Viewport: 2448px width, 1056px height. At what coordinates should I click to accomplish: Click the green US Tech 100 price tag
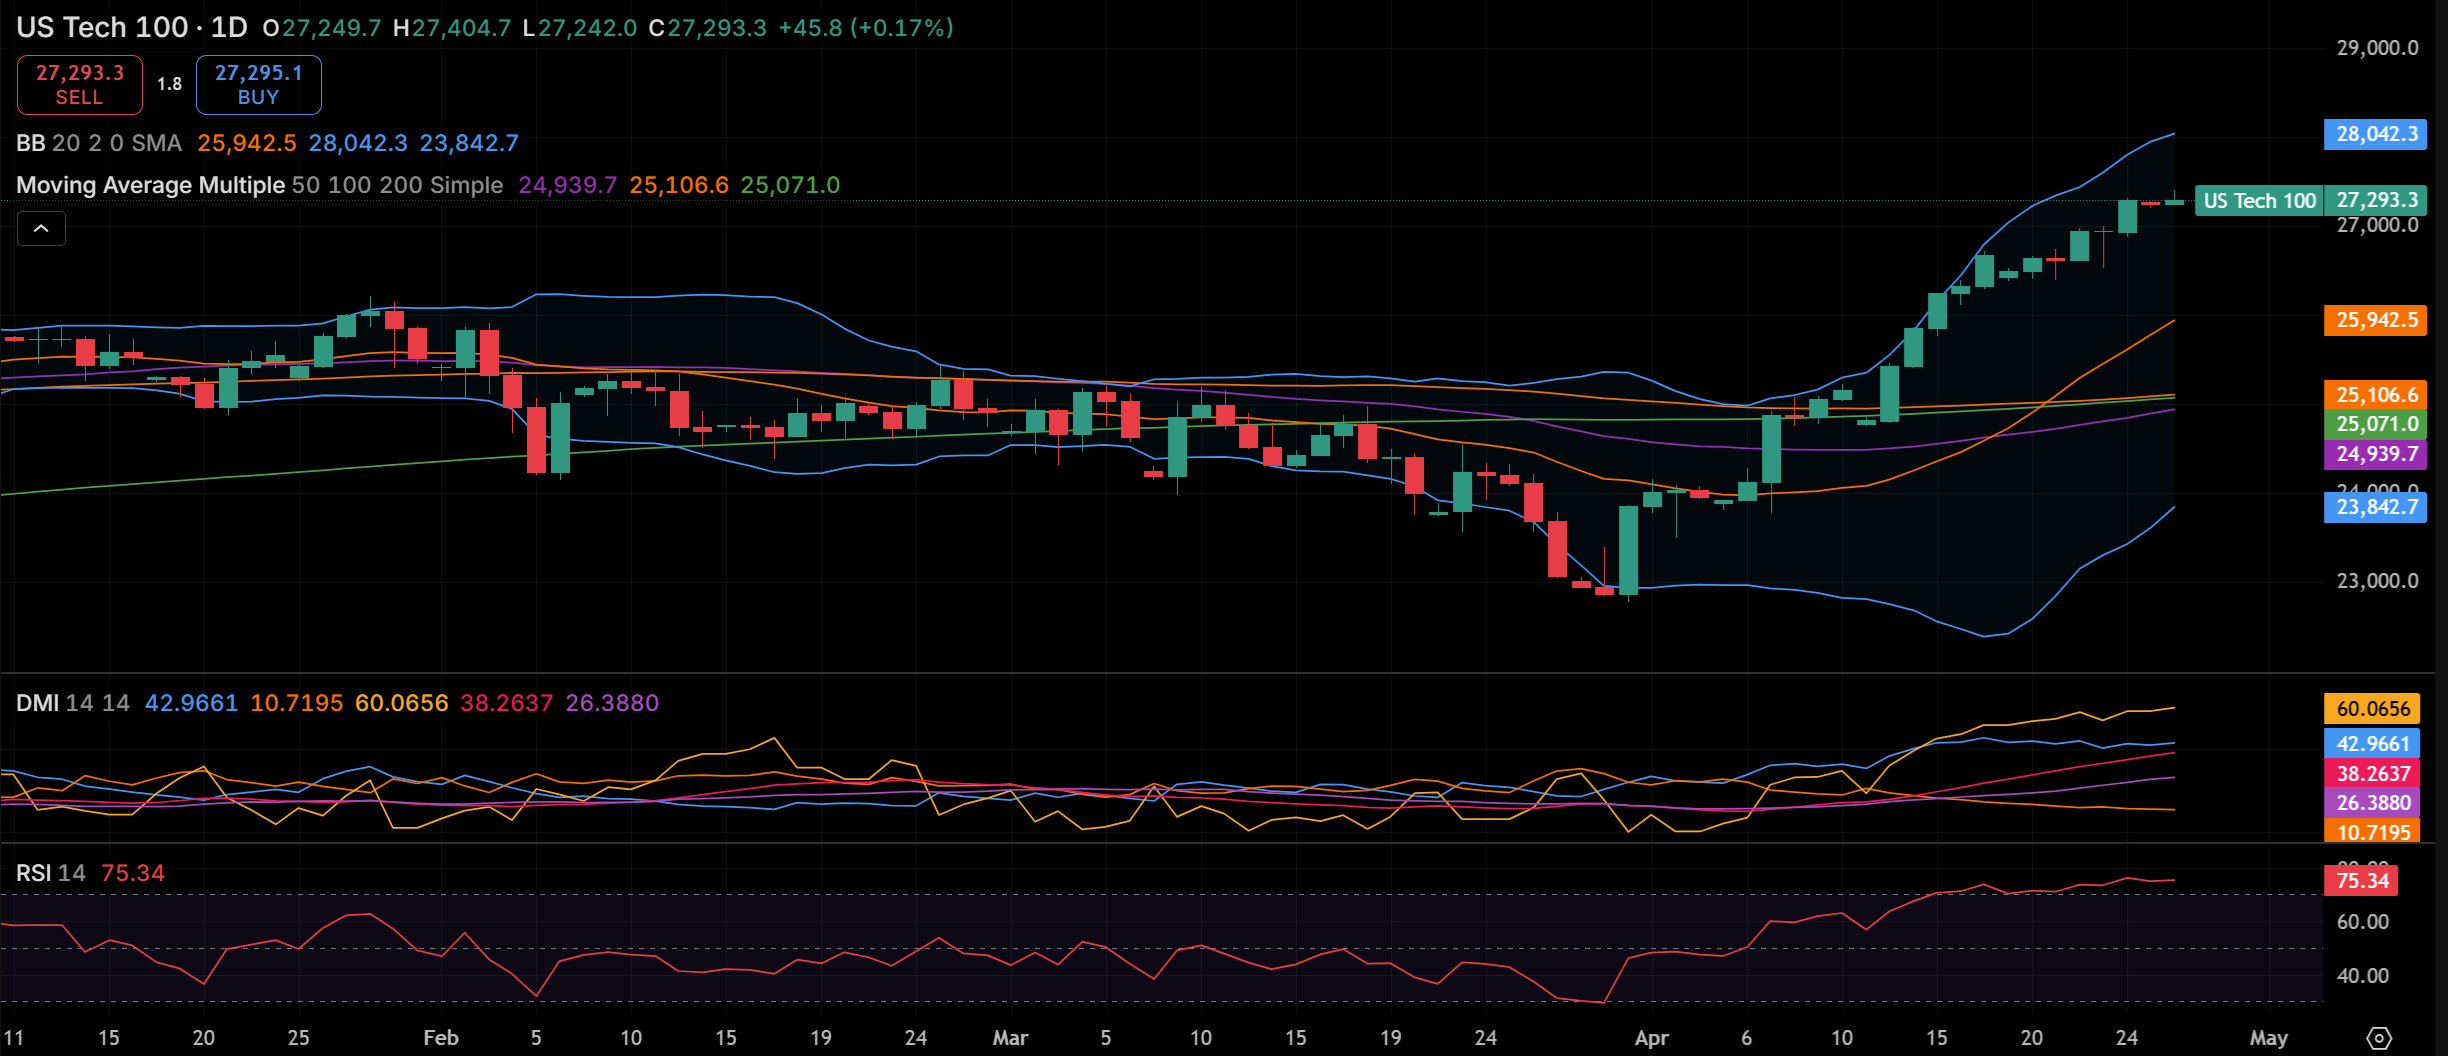(x=2259, y=201)
